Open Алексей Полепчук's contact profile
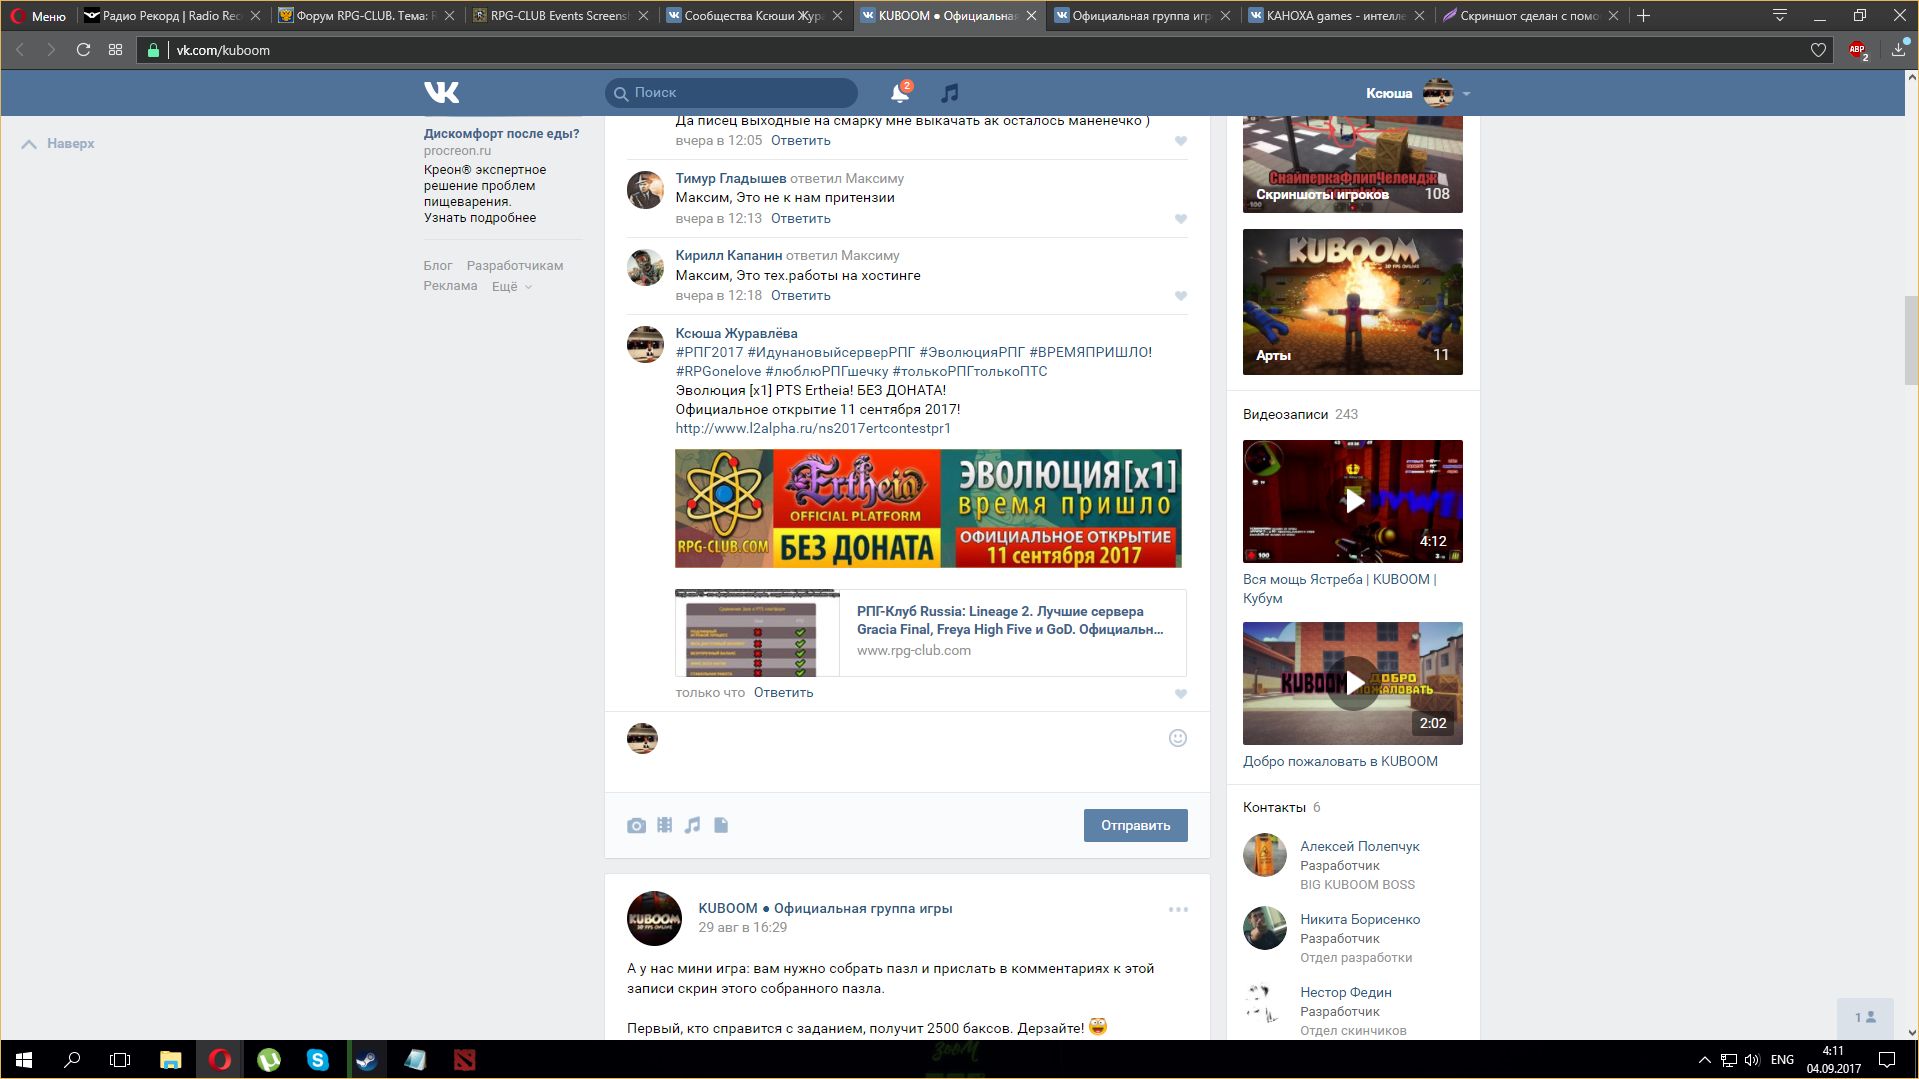Screen dimensions: 1919x1079 [1359, 846]
